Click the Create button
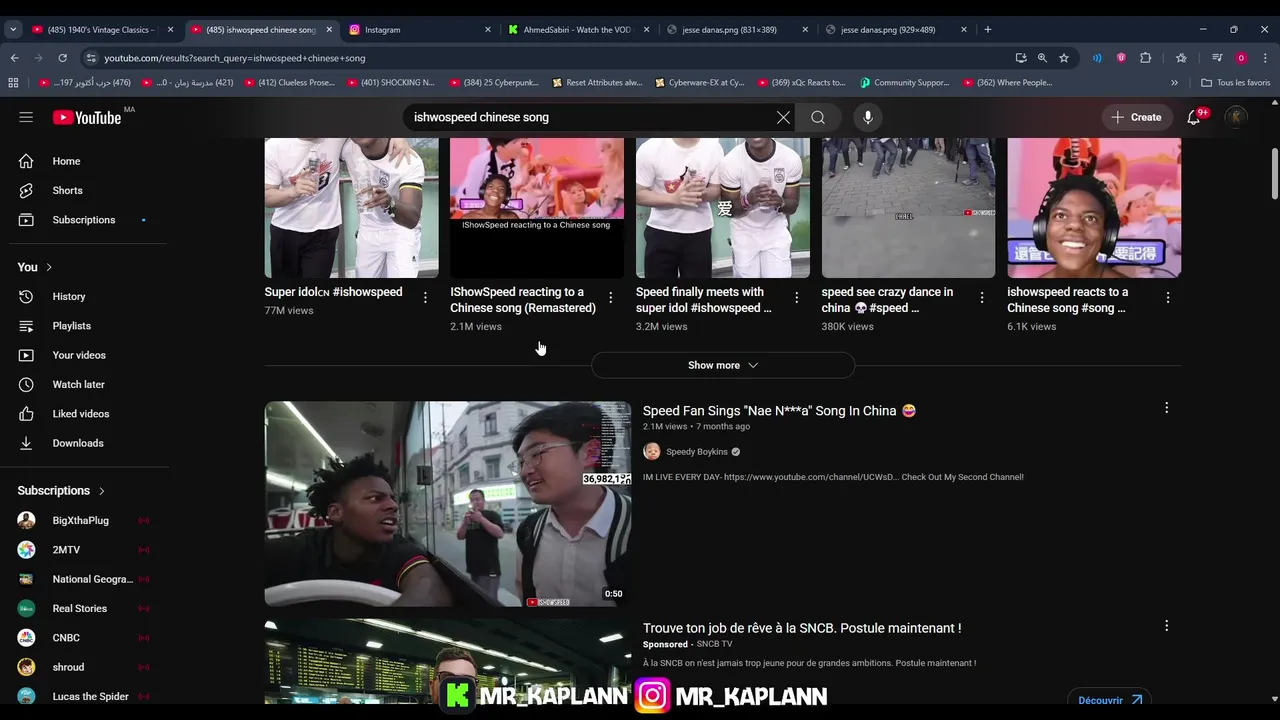 (x=1136, y=117)
